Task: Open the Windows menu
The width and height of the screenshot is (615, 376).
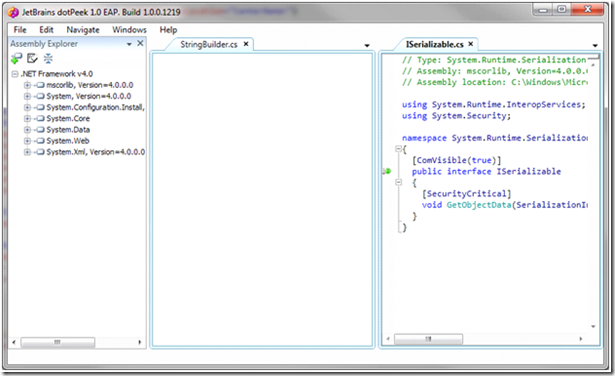Action: [x=129, y=30]
